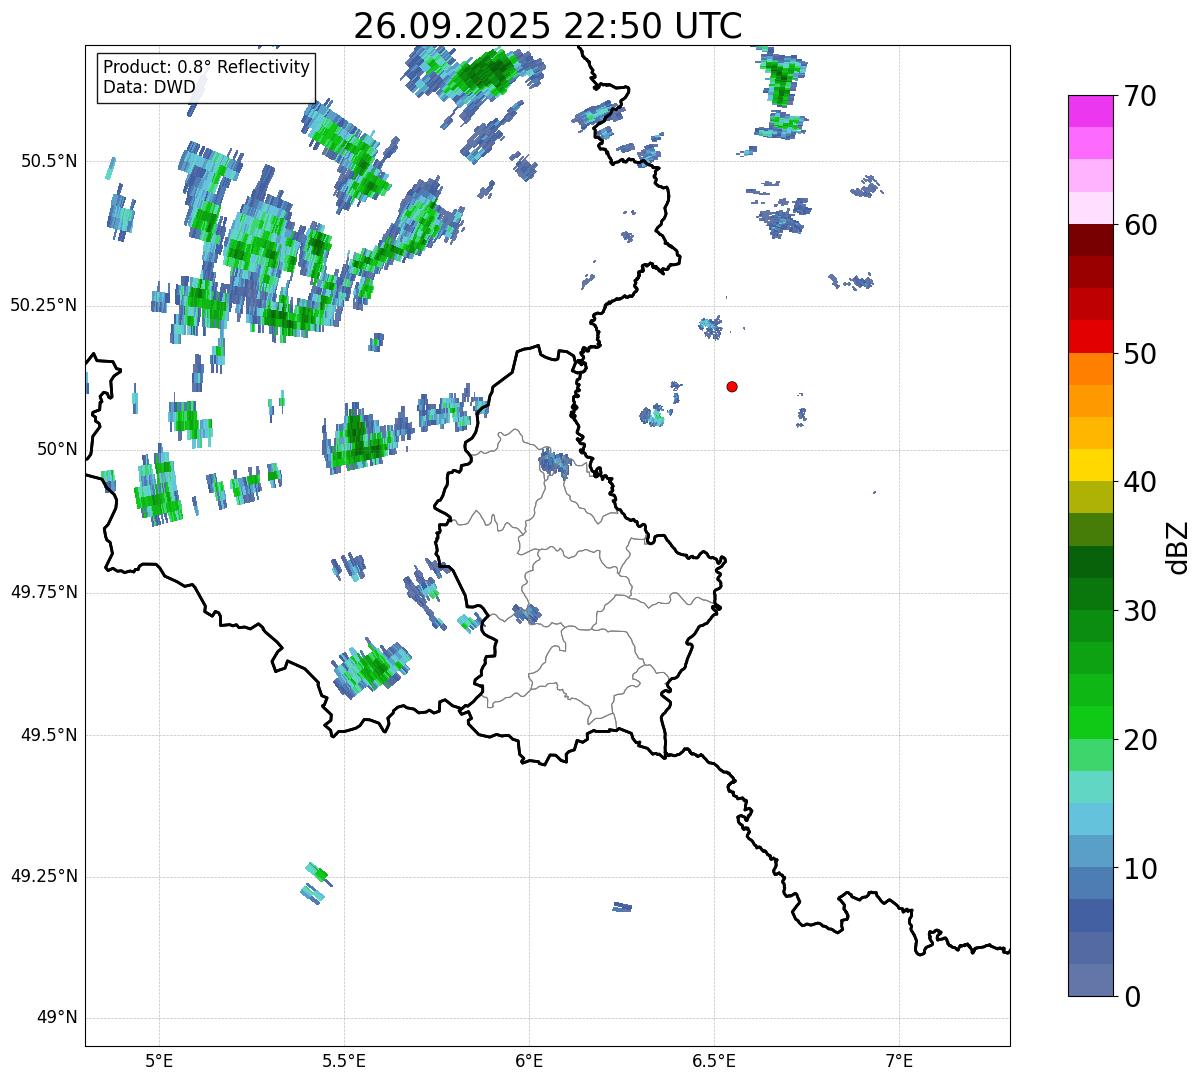The height and width of the screenshot is (1081, 1202).
Task: Click the 'Product: 0.8° Reflectivity' text
Action: pos(207,67)
